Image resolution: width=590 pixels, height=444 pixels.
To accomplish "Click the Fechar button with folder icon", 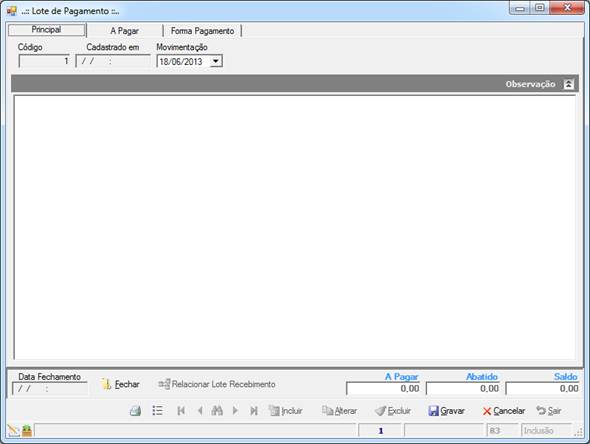I will [x=120, y=384].
